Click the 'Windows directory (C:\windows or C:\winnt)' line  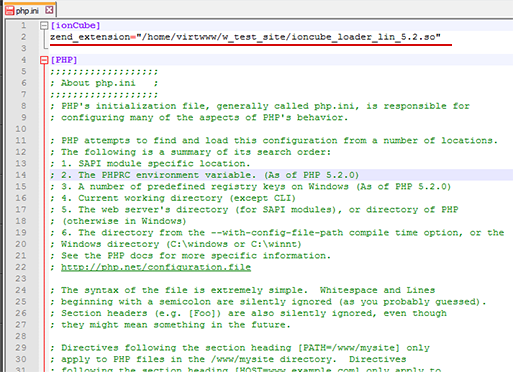coord(176,244)
